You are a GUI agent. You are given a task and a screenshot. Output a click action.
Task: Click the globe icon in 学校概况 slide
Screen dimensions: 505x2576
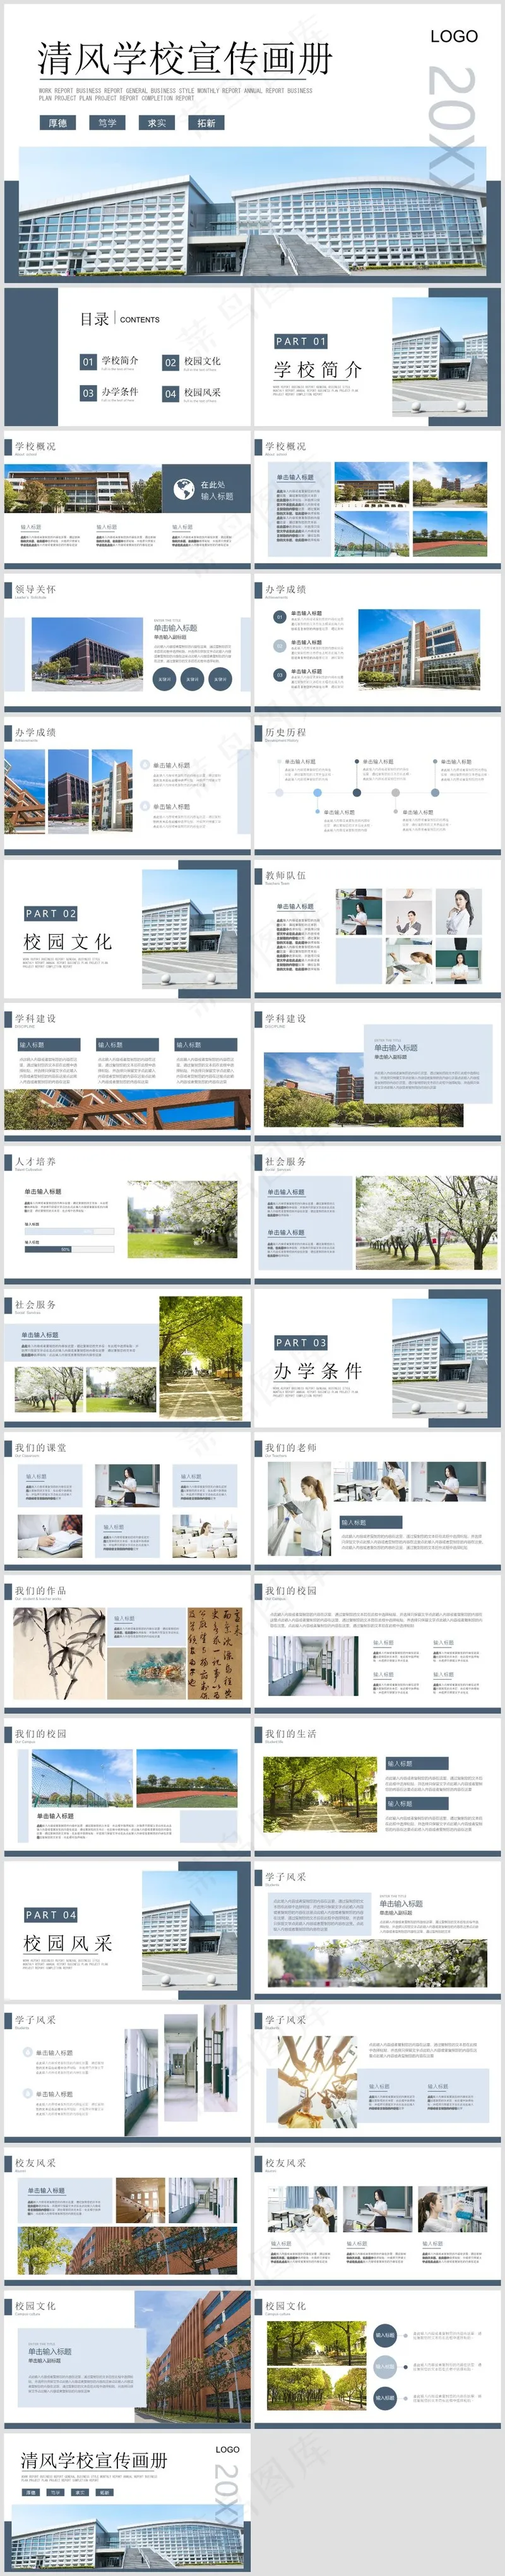pos(183,489)
